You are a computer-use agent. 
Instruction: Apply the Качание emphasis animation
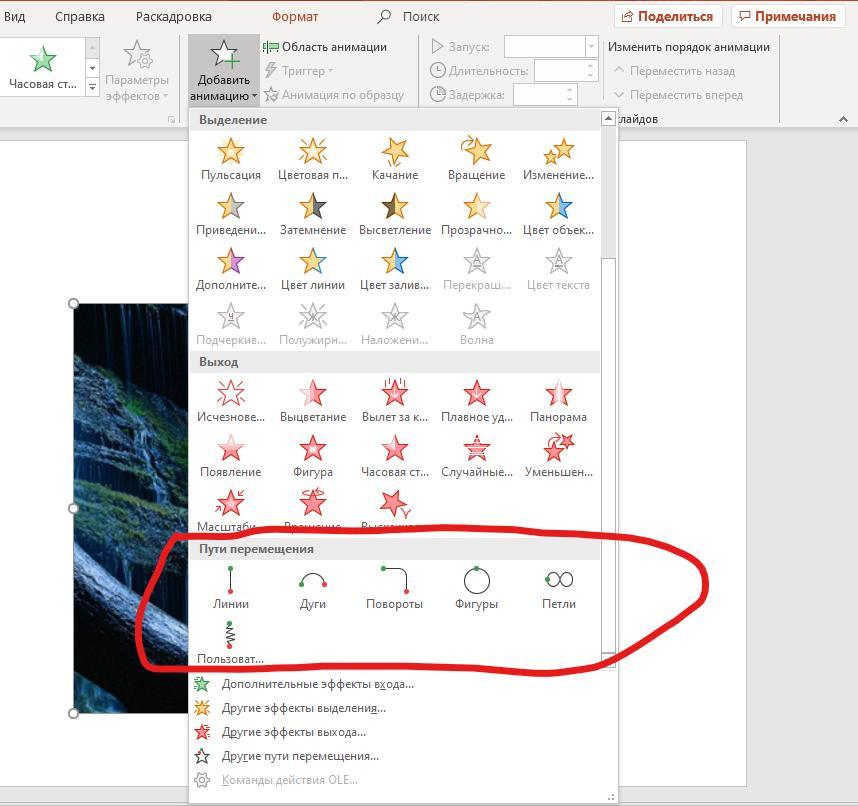[395, 159]
